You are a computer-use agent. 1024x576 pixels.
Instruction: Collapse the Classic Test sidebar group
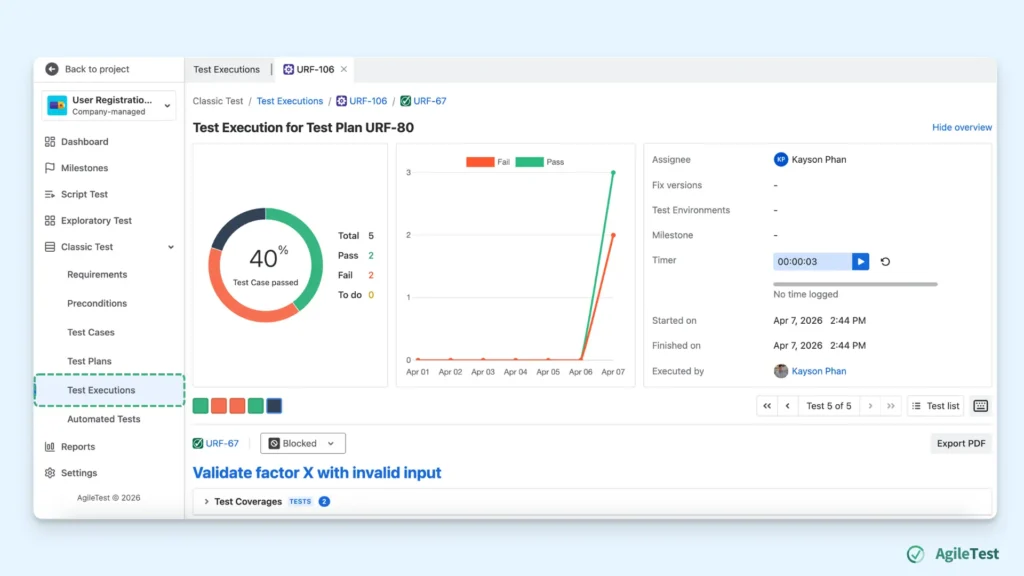click(x=171, y=247)
